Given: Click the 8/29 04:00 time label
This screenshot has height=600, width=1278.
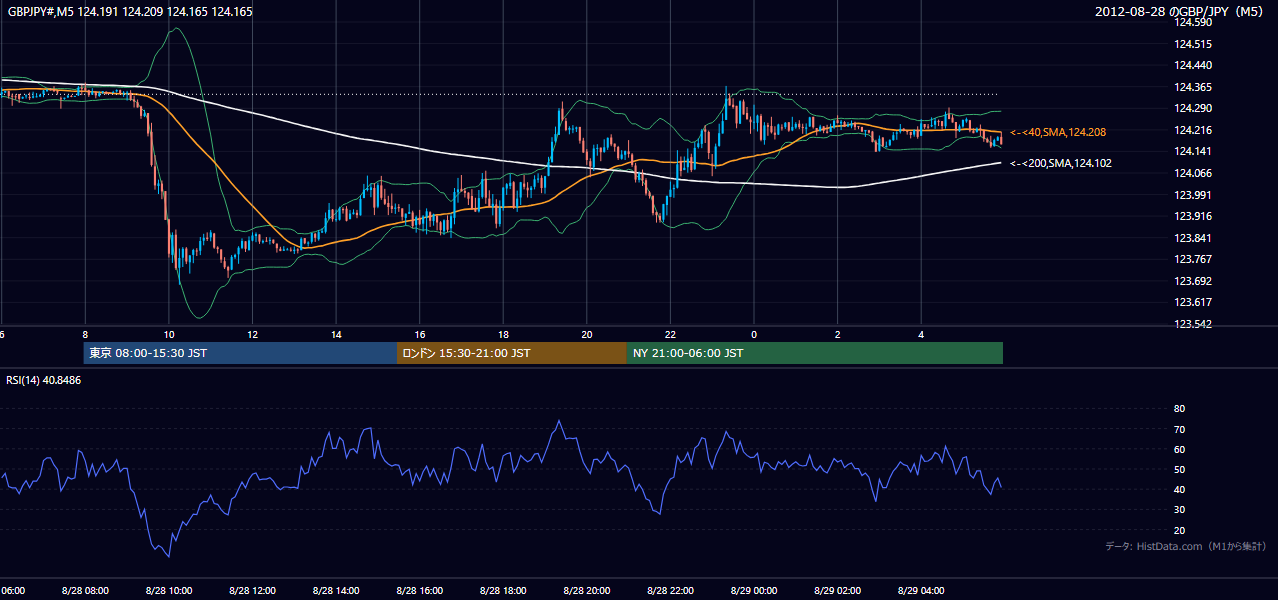Looking at the screenshot, I should (x=921, y=591).
